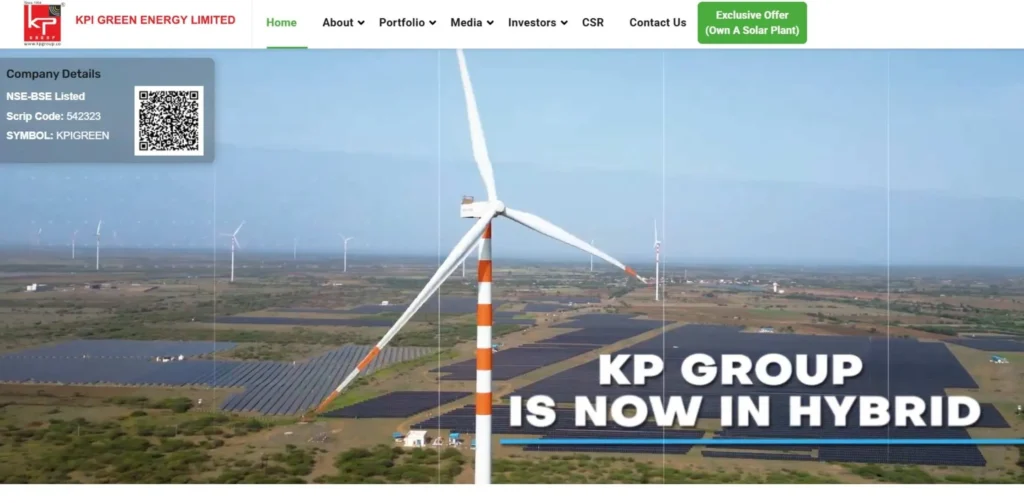
Task: Expand the chevron arrow beside Media
Action: pyautogui.click(x=490, y=23)
